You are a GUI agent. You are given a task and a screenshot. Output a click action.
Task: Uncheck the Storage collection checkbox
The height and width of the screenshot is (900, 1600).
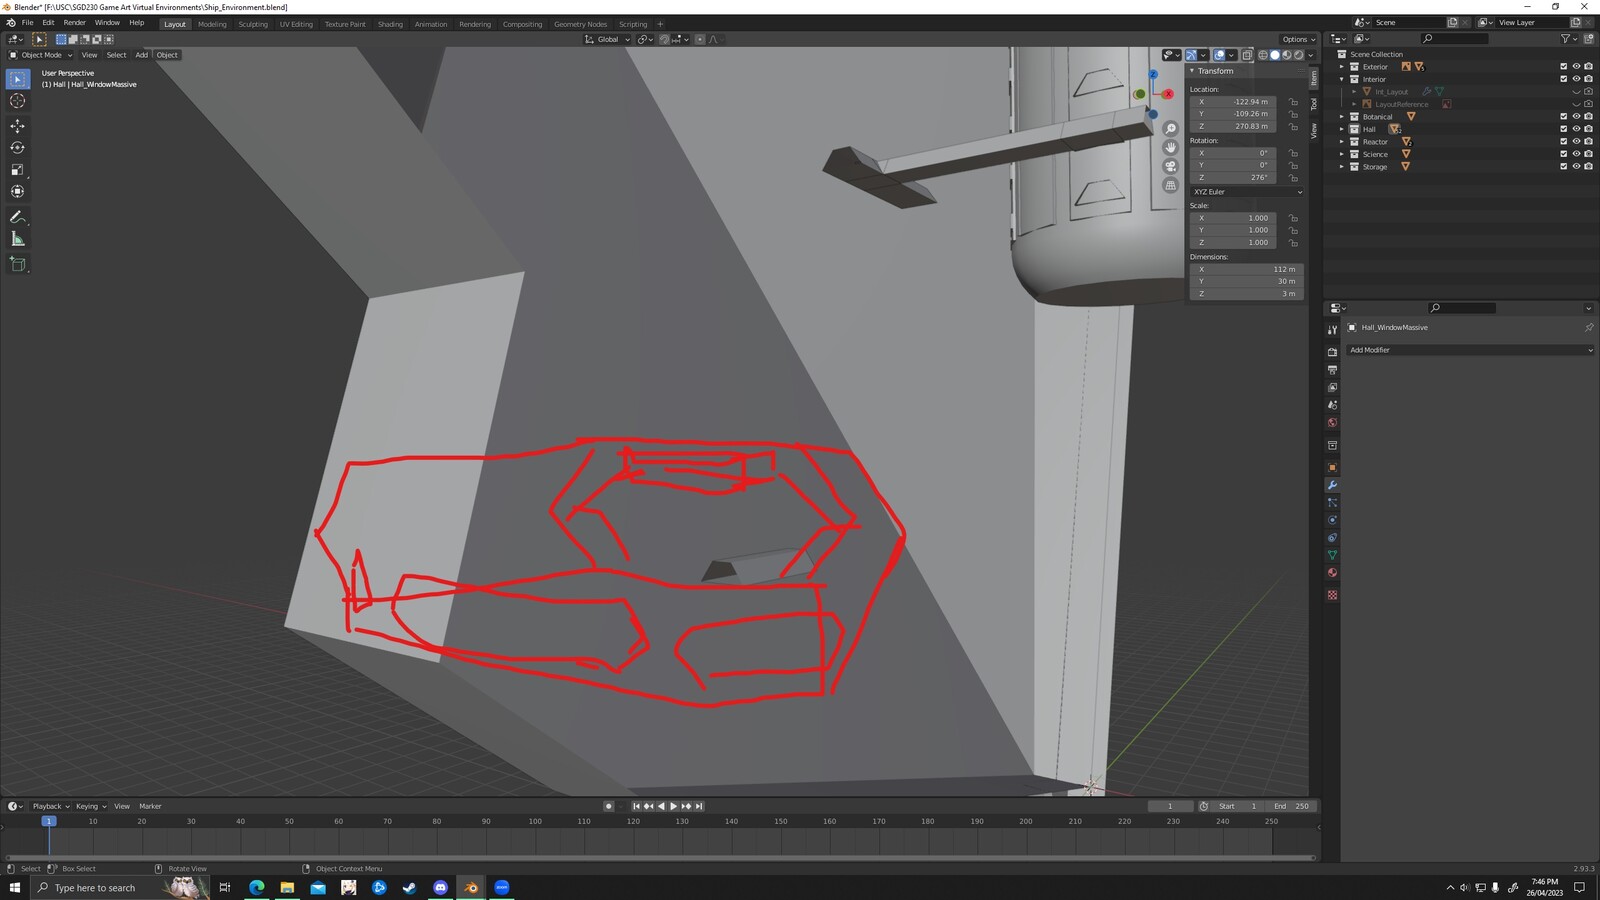click(1564, 167)
